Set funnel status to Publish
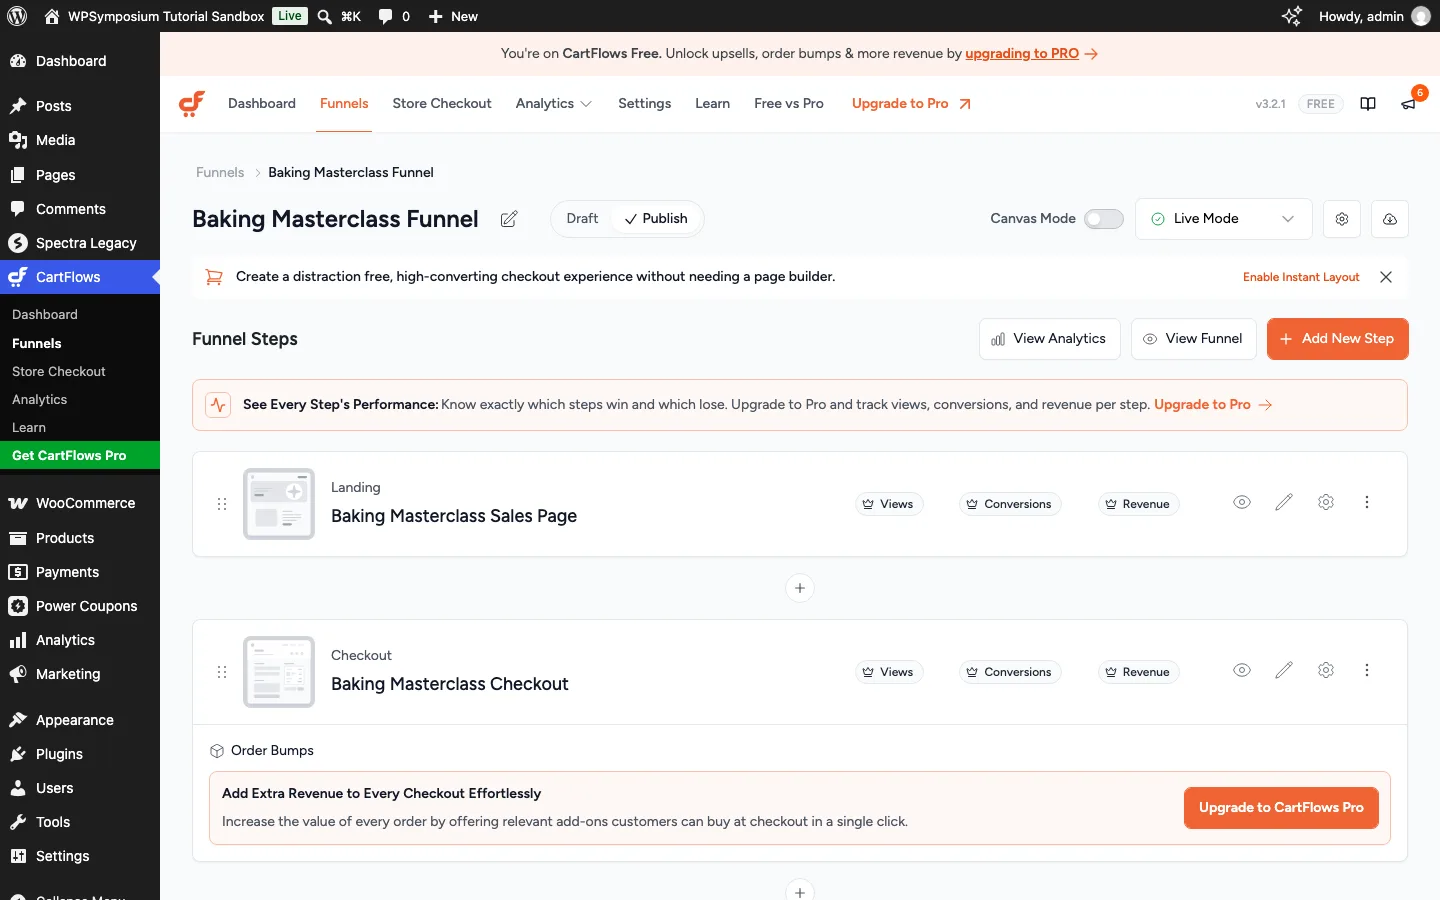This screenshot has width=1440, height=900. coord(656,219)
